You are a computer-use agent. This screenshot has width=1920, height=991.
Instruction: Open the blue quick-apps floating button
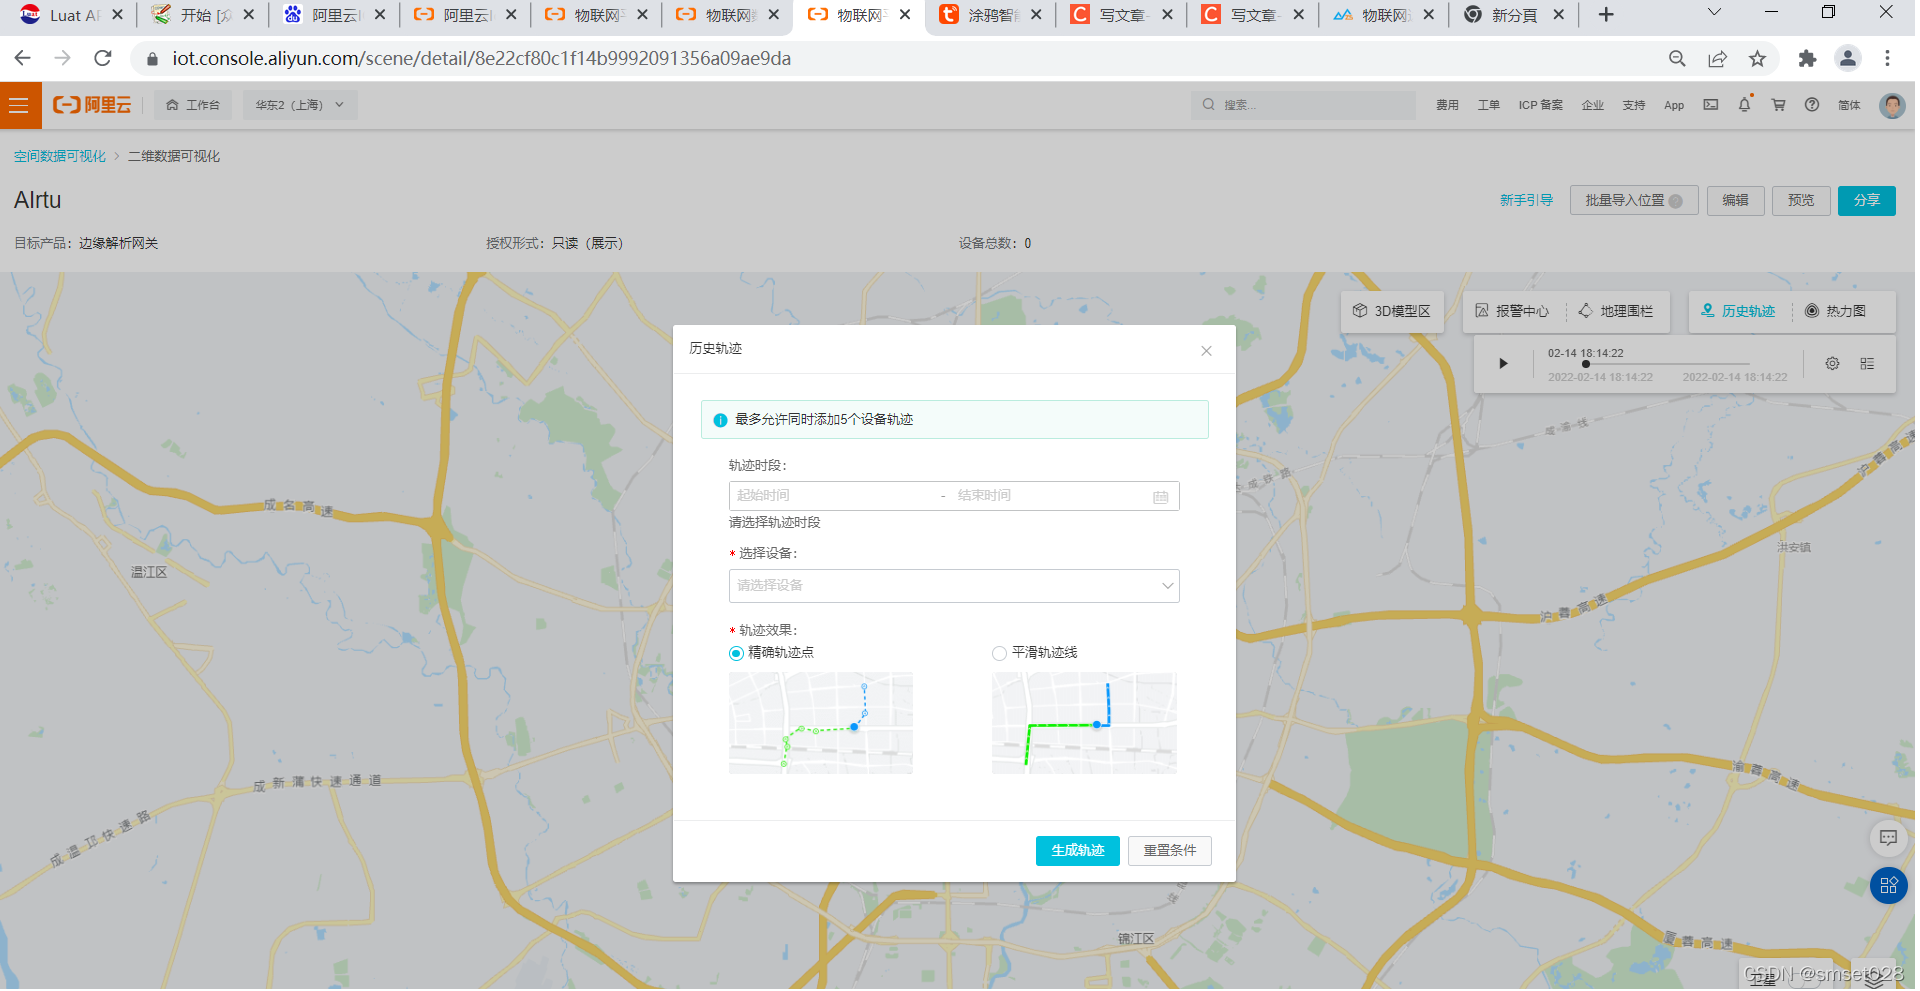[x=1889, y=885]
